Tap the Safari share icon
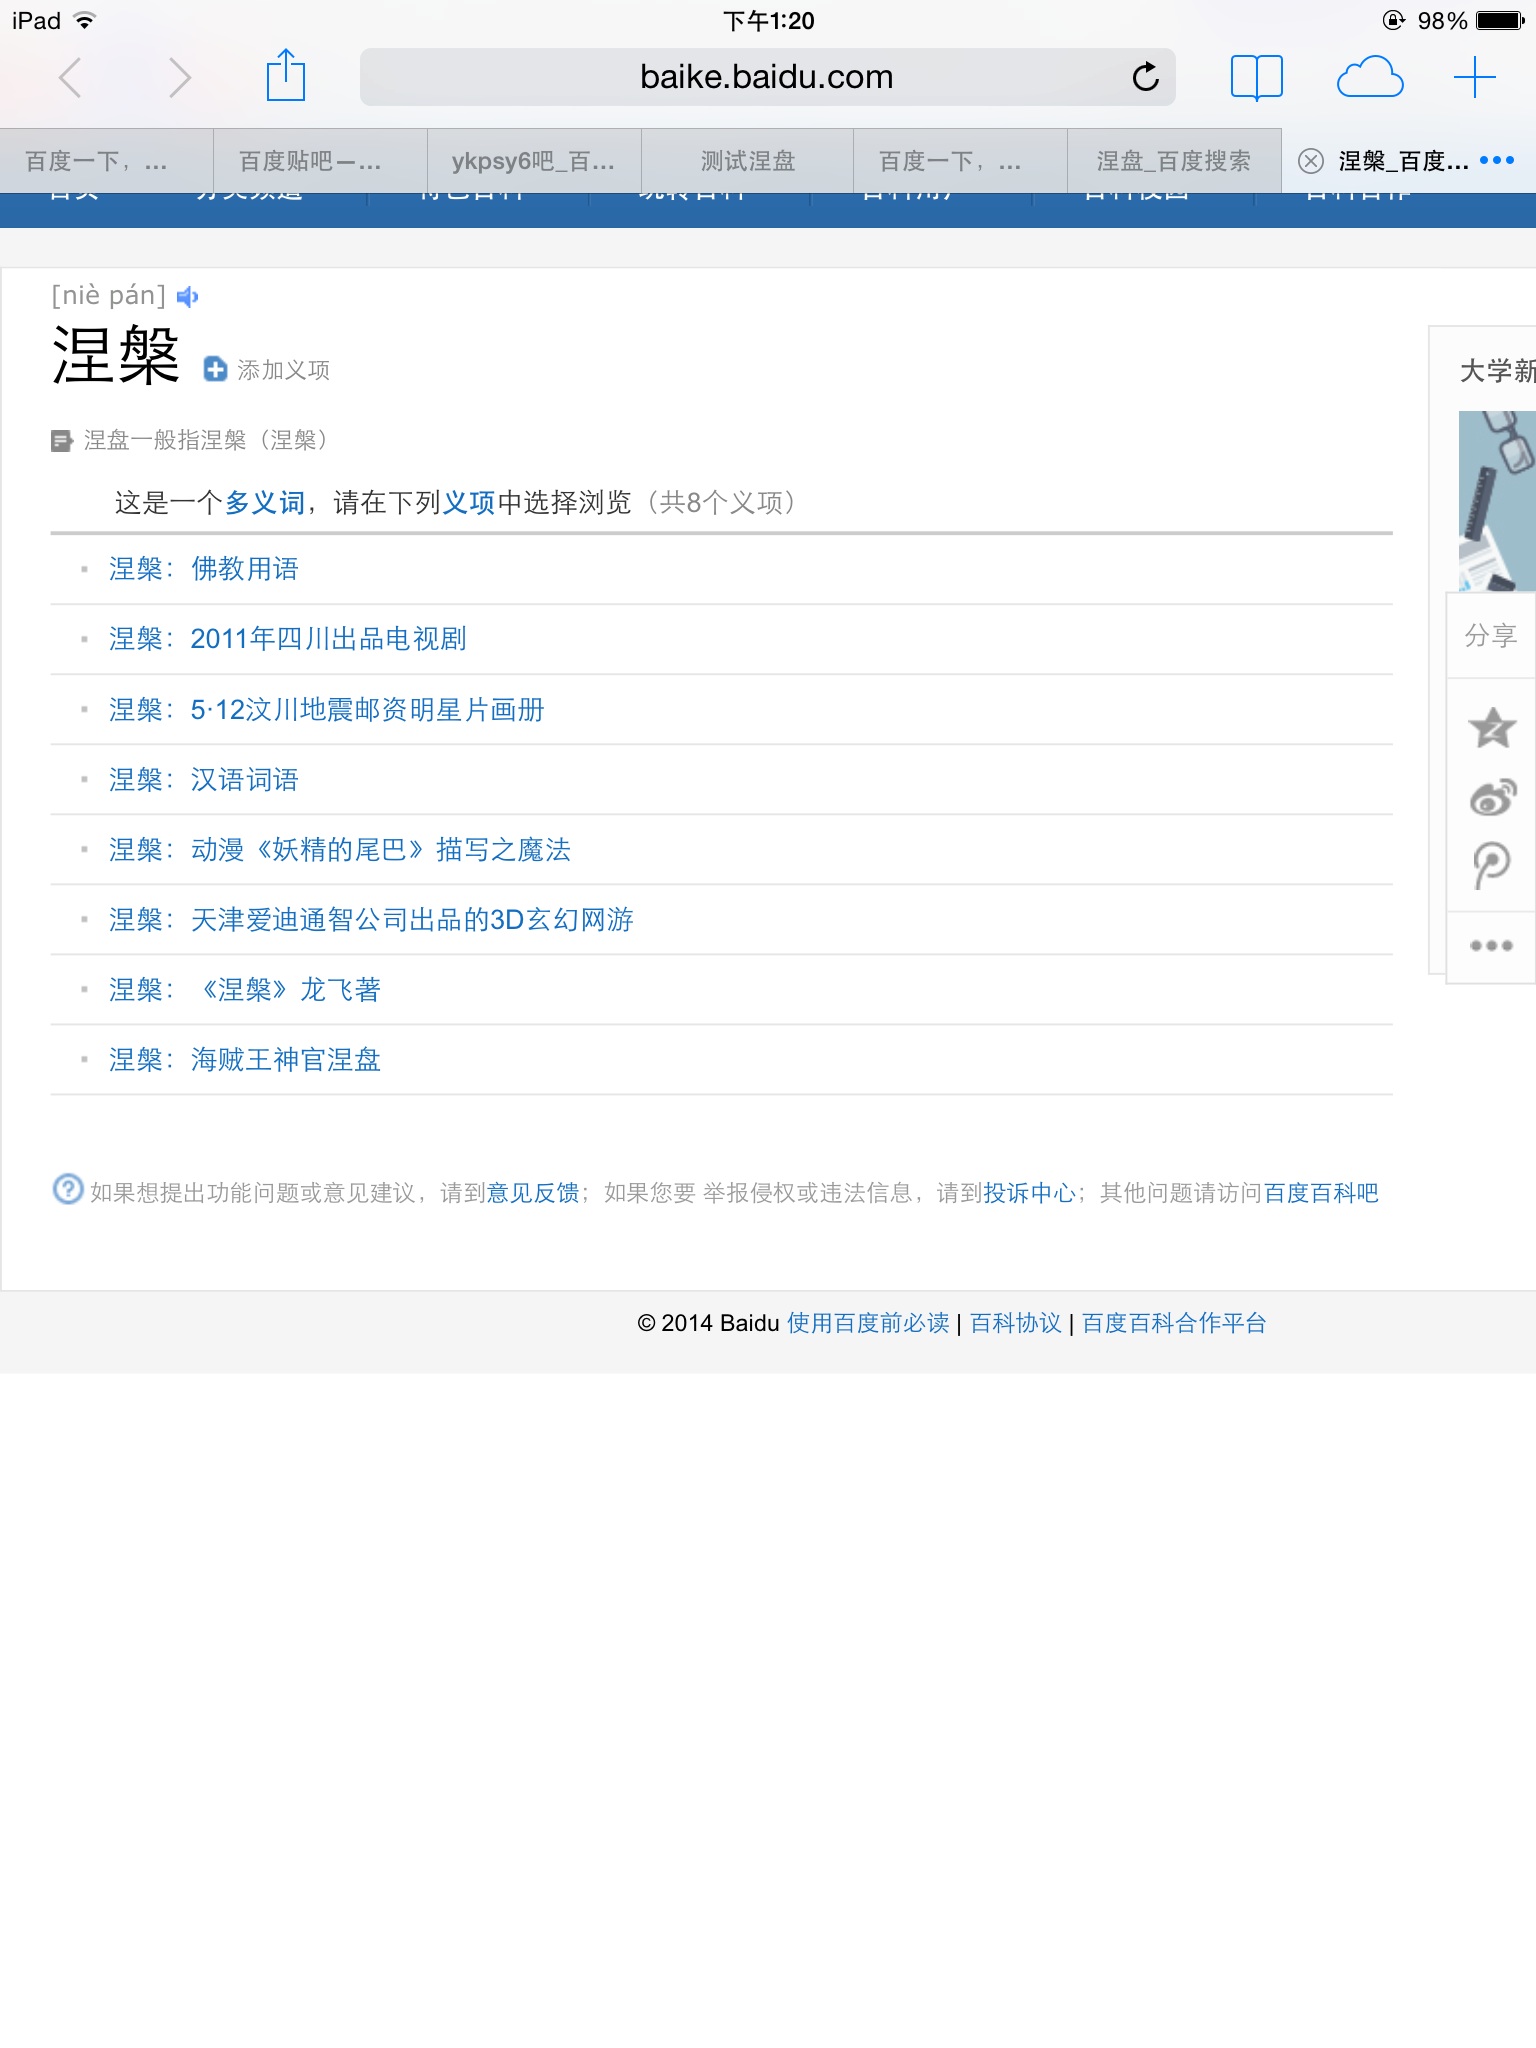This screenshot has height=2048, width=1536. point(286,75)
